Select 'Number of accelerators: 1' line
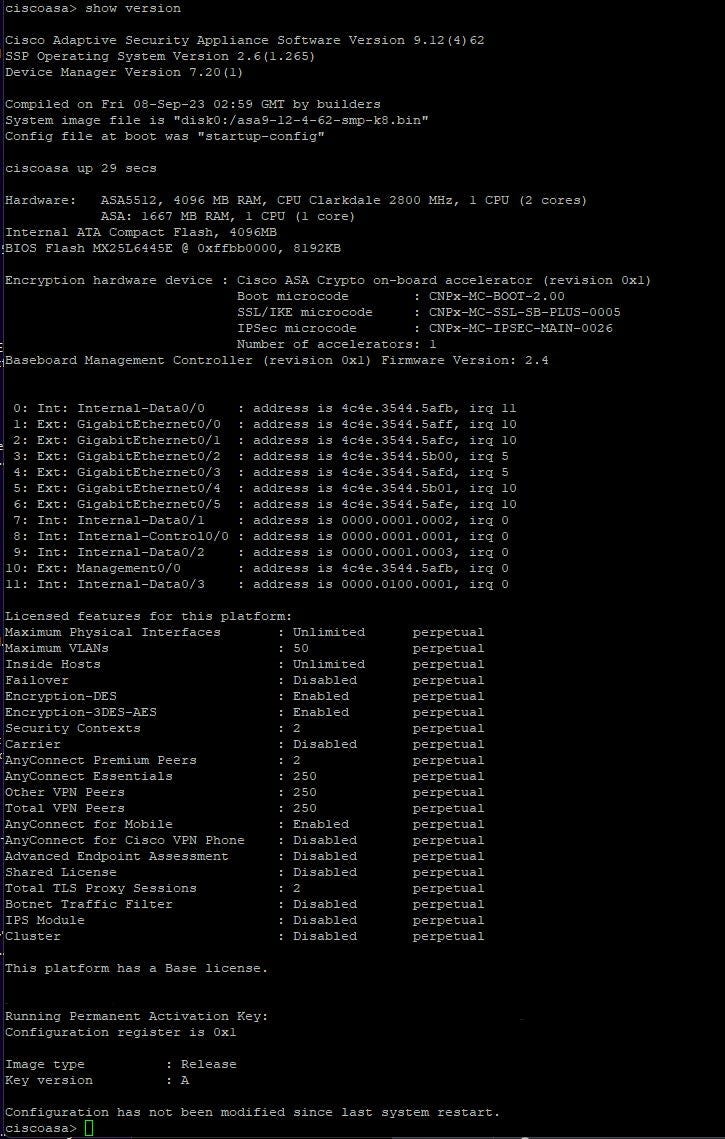 [336, 344]
